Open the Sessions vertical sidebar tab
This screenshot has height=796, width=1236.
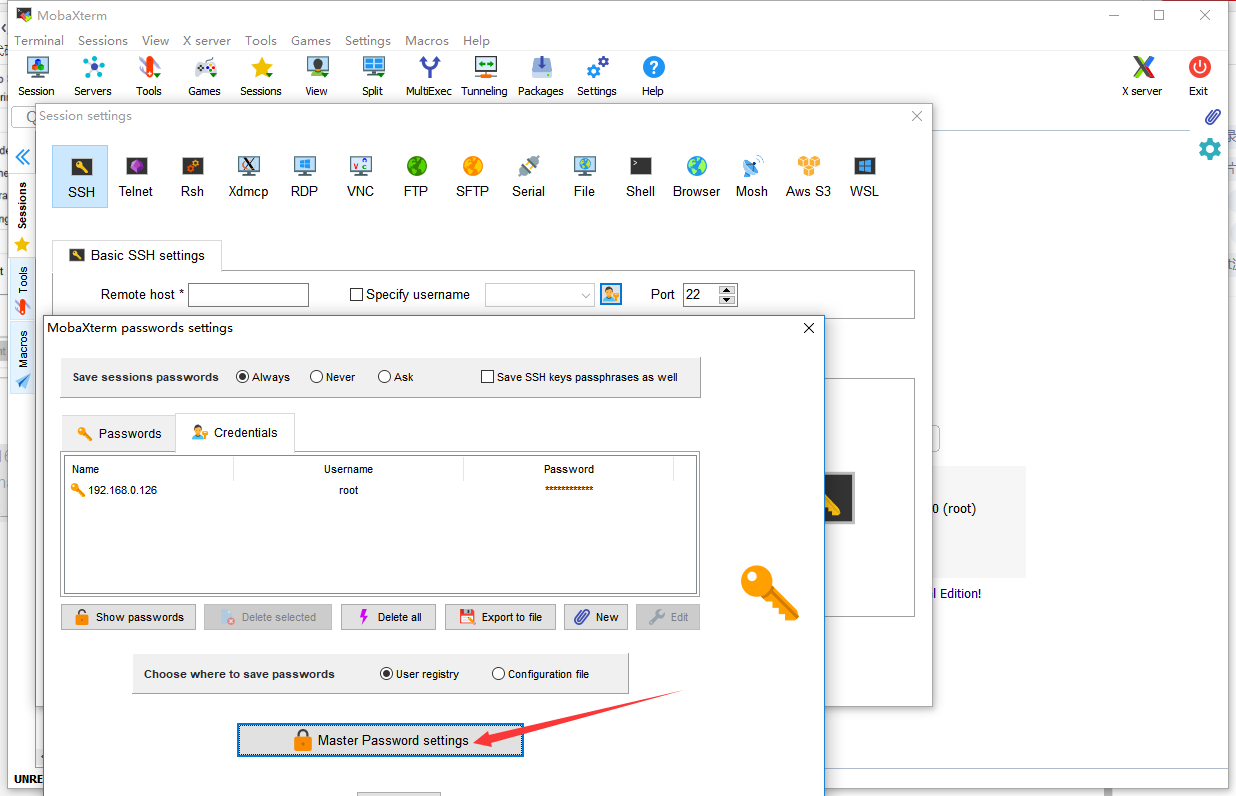click(22, 217)
